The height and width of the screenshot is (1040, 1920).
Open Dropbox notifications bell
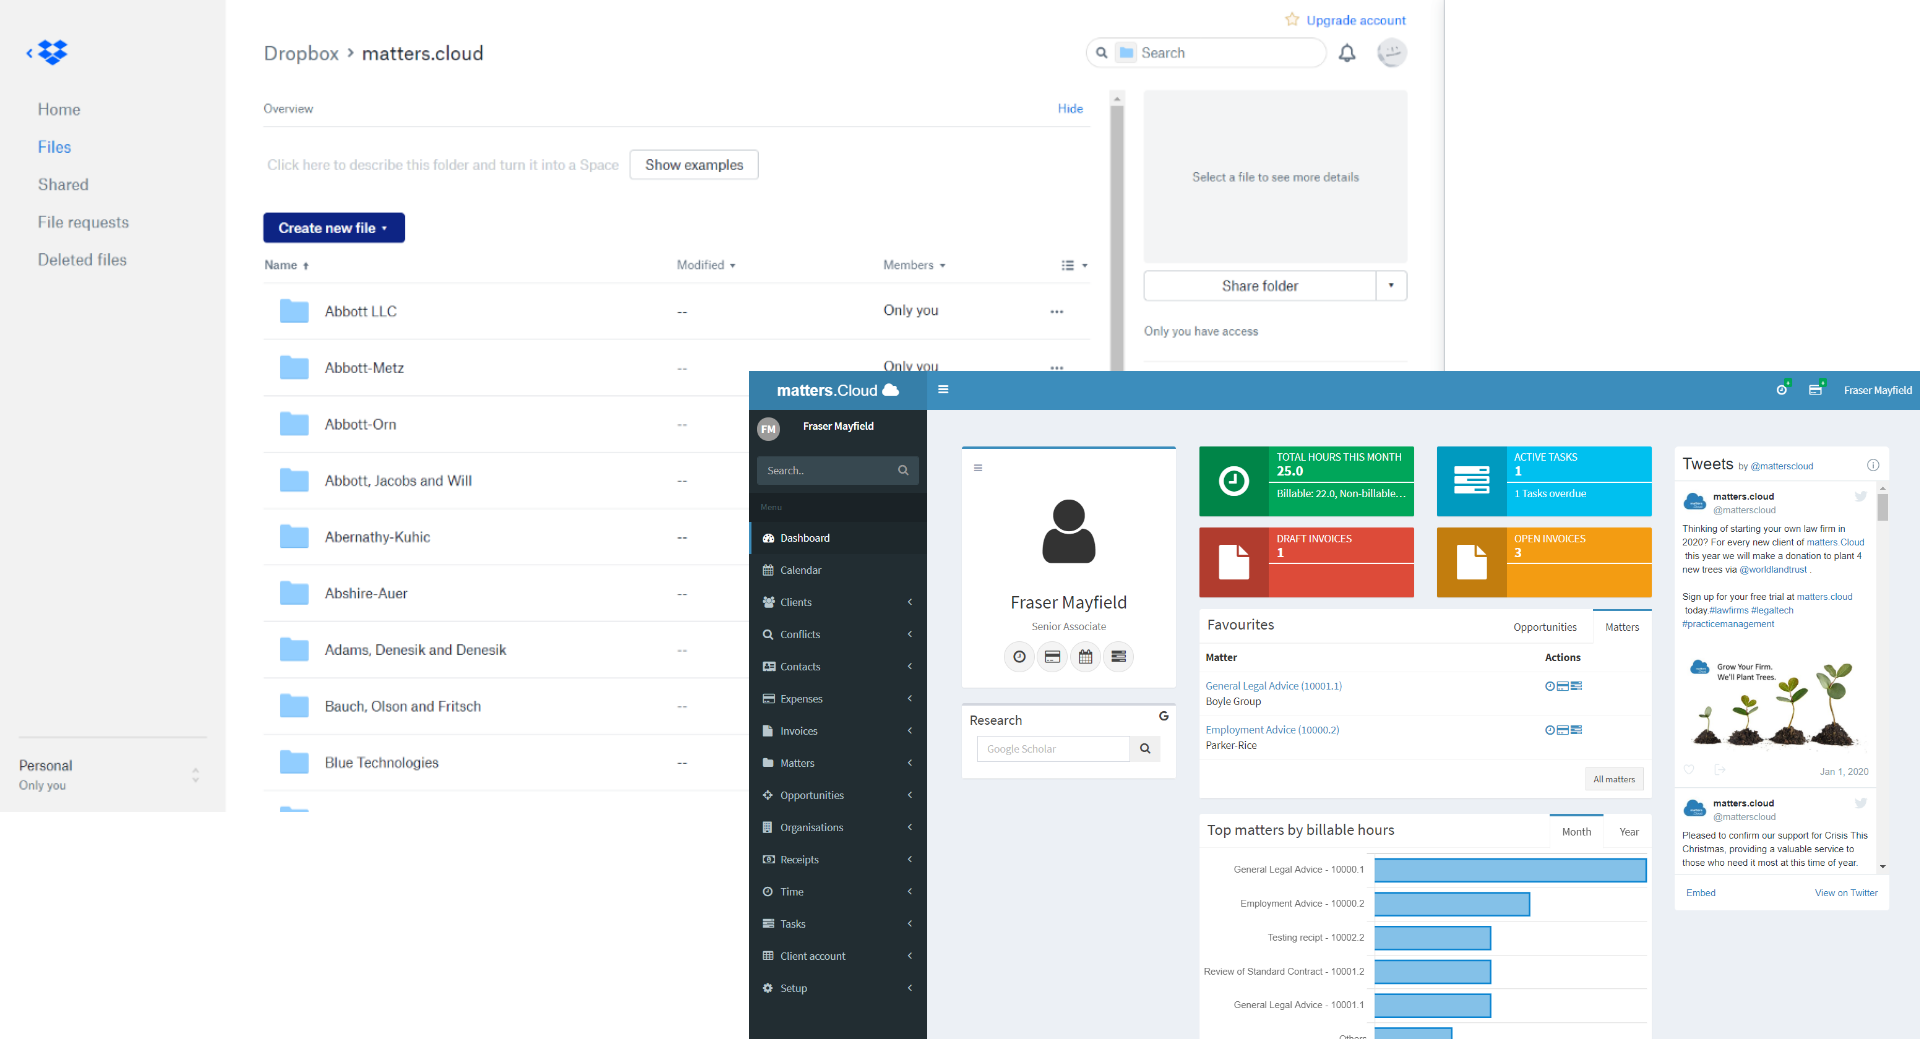point(1347,53)
